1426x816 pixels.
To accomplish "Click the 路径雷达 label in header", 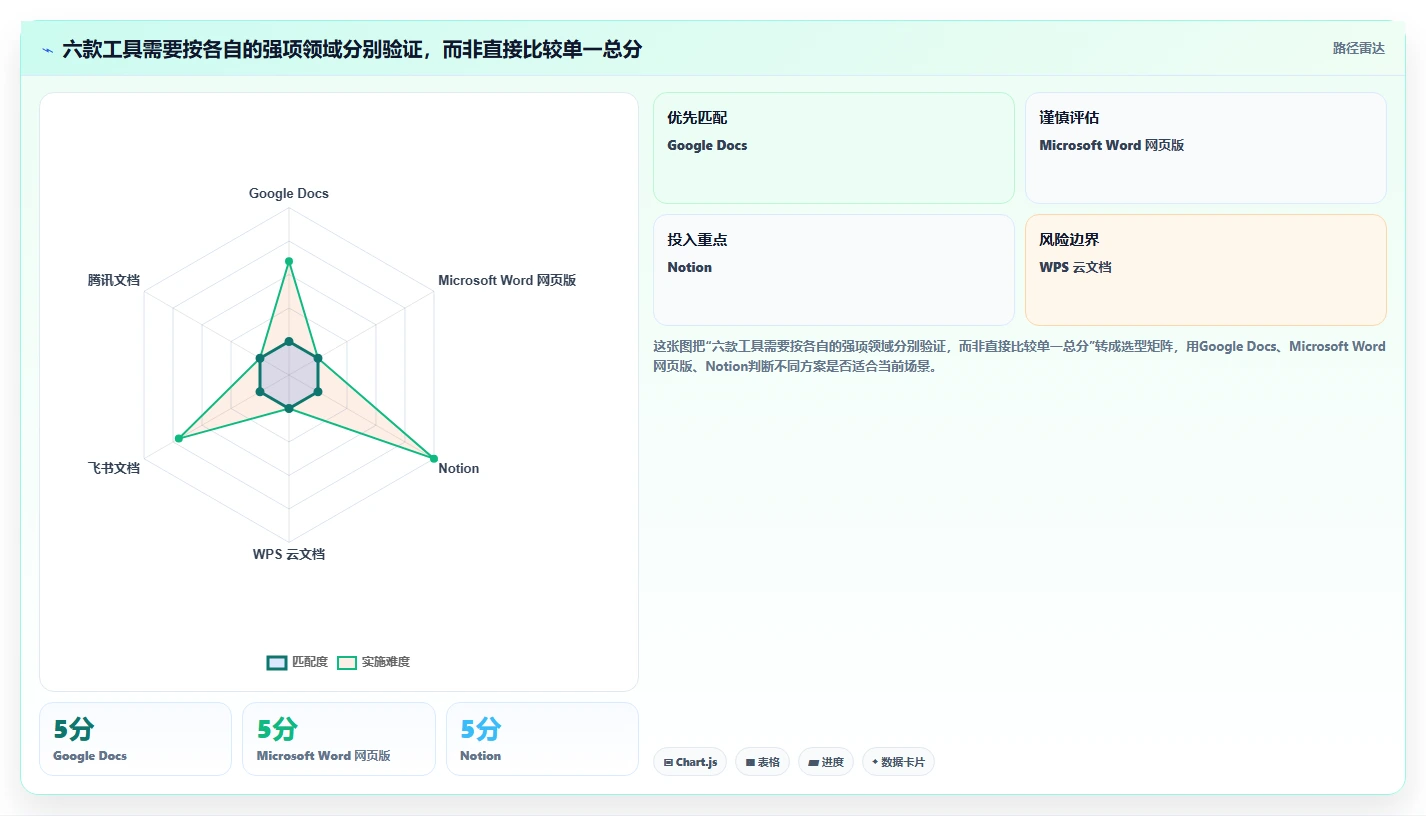I will [x=1358, y=48].
